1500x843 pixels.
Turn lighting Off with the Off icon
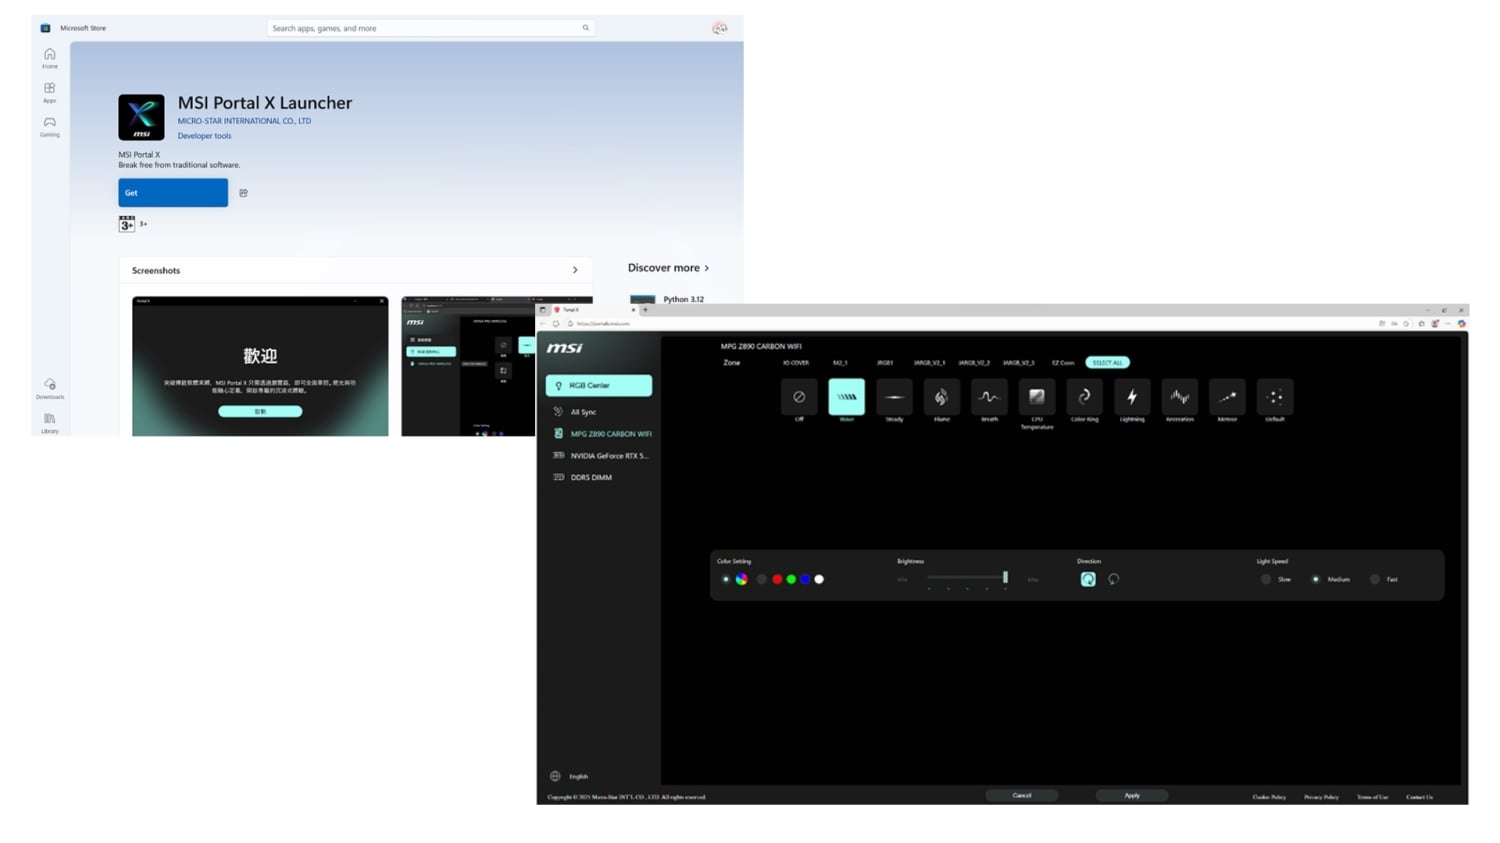tap(799, 397)
